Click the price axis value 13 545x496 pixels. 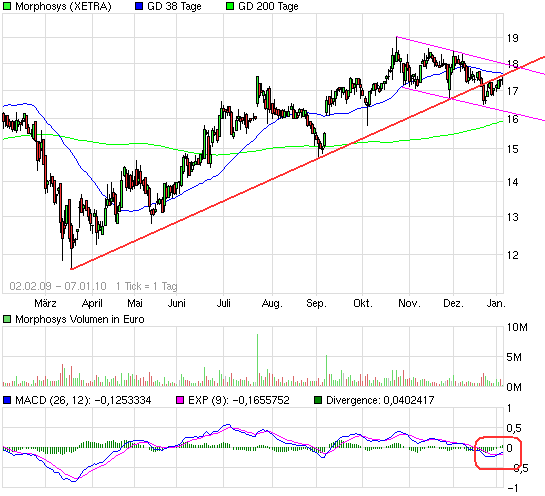point(513,217)
